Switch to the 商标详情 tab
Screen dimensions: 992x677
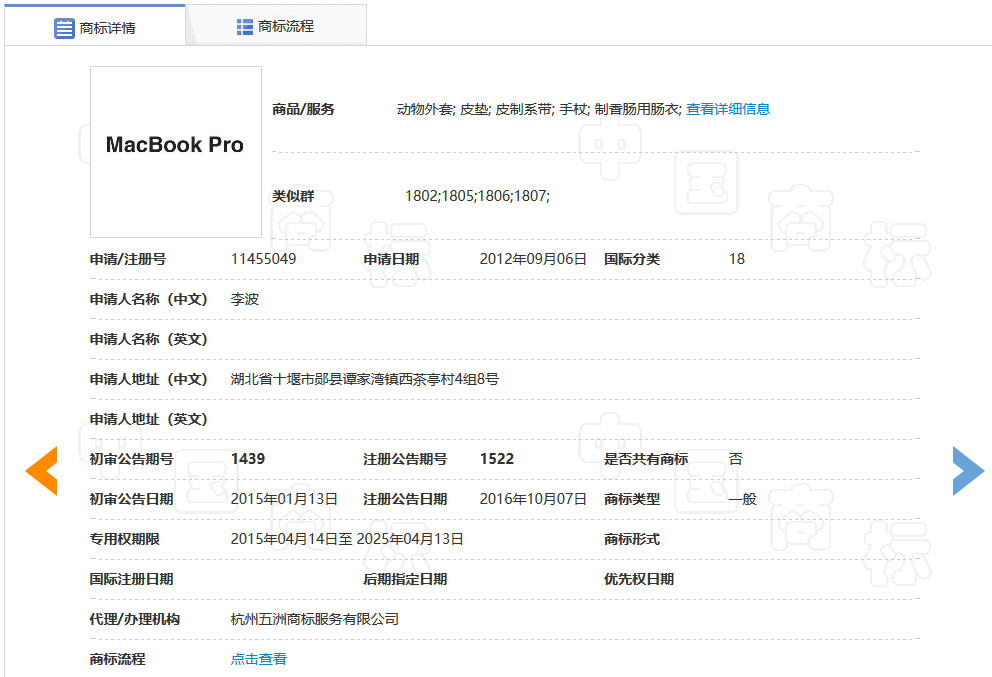95,26
